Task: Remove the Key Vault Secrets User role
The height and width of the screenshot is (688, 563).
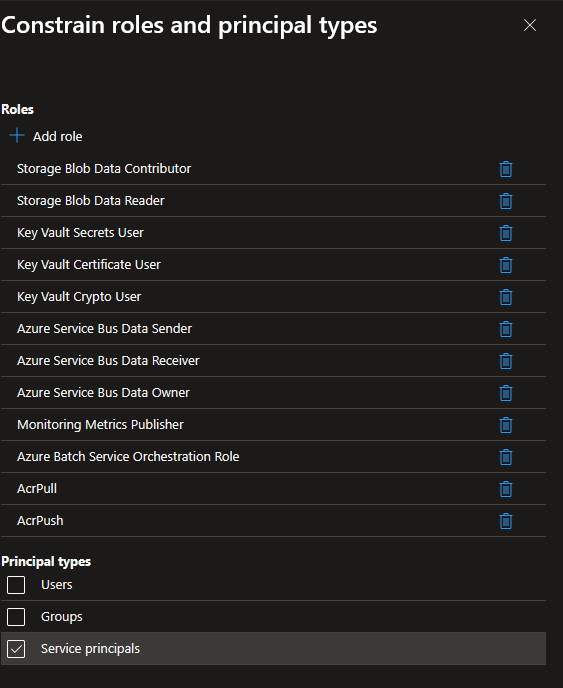Action: tap(506, 233)
